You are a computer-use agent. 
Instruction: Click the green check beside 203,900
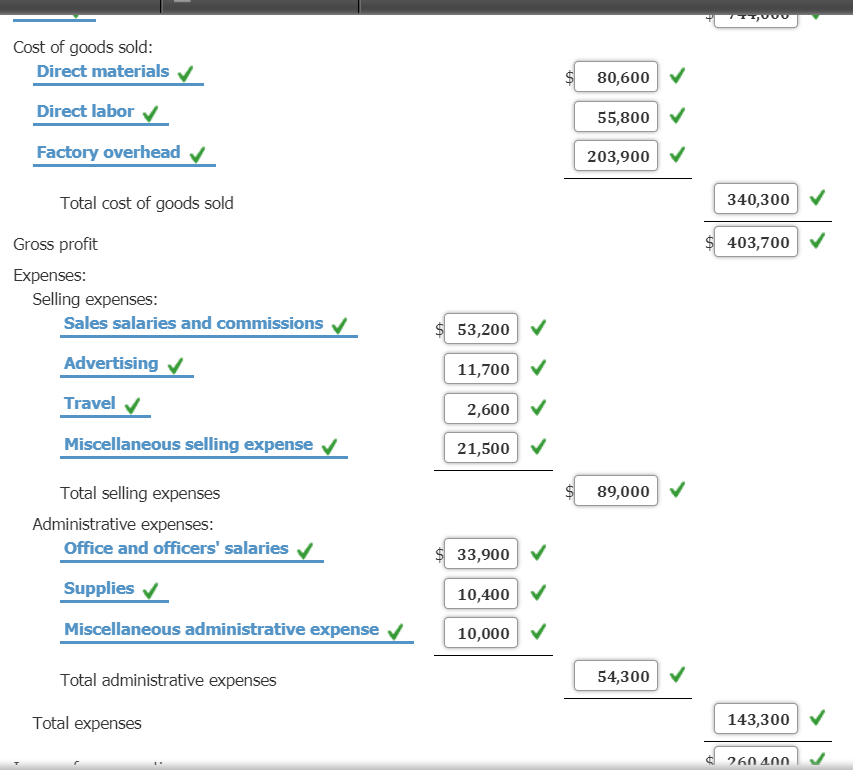click(677, 154)
